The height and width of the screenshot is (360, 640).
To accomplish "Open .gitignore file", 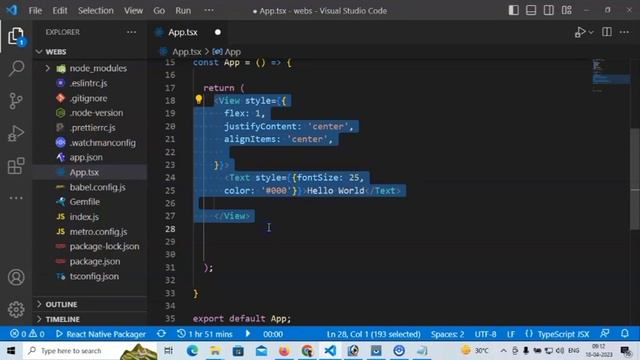I will tap(88, 98).
